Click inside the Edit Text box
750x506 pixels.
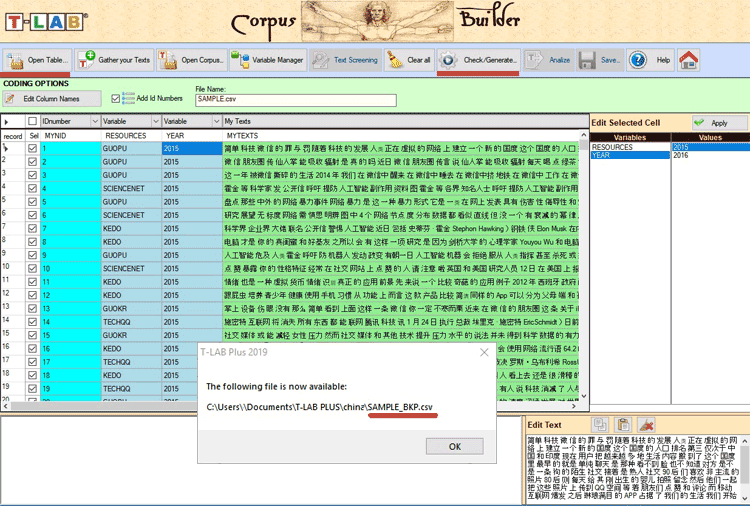point(633,469)
